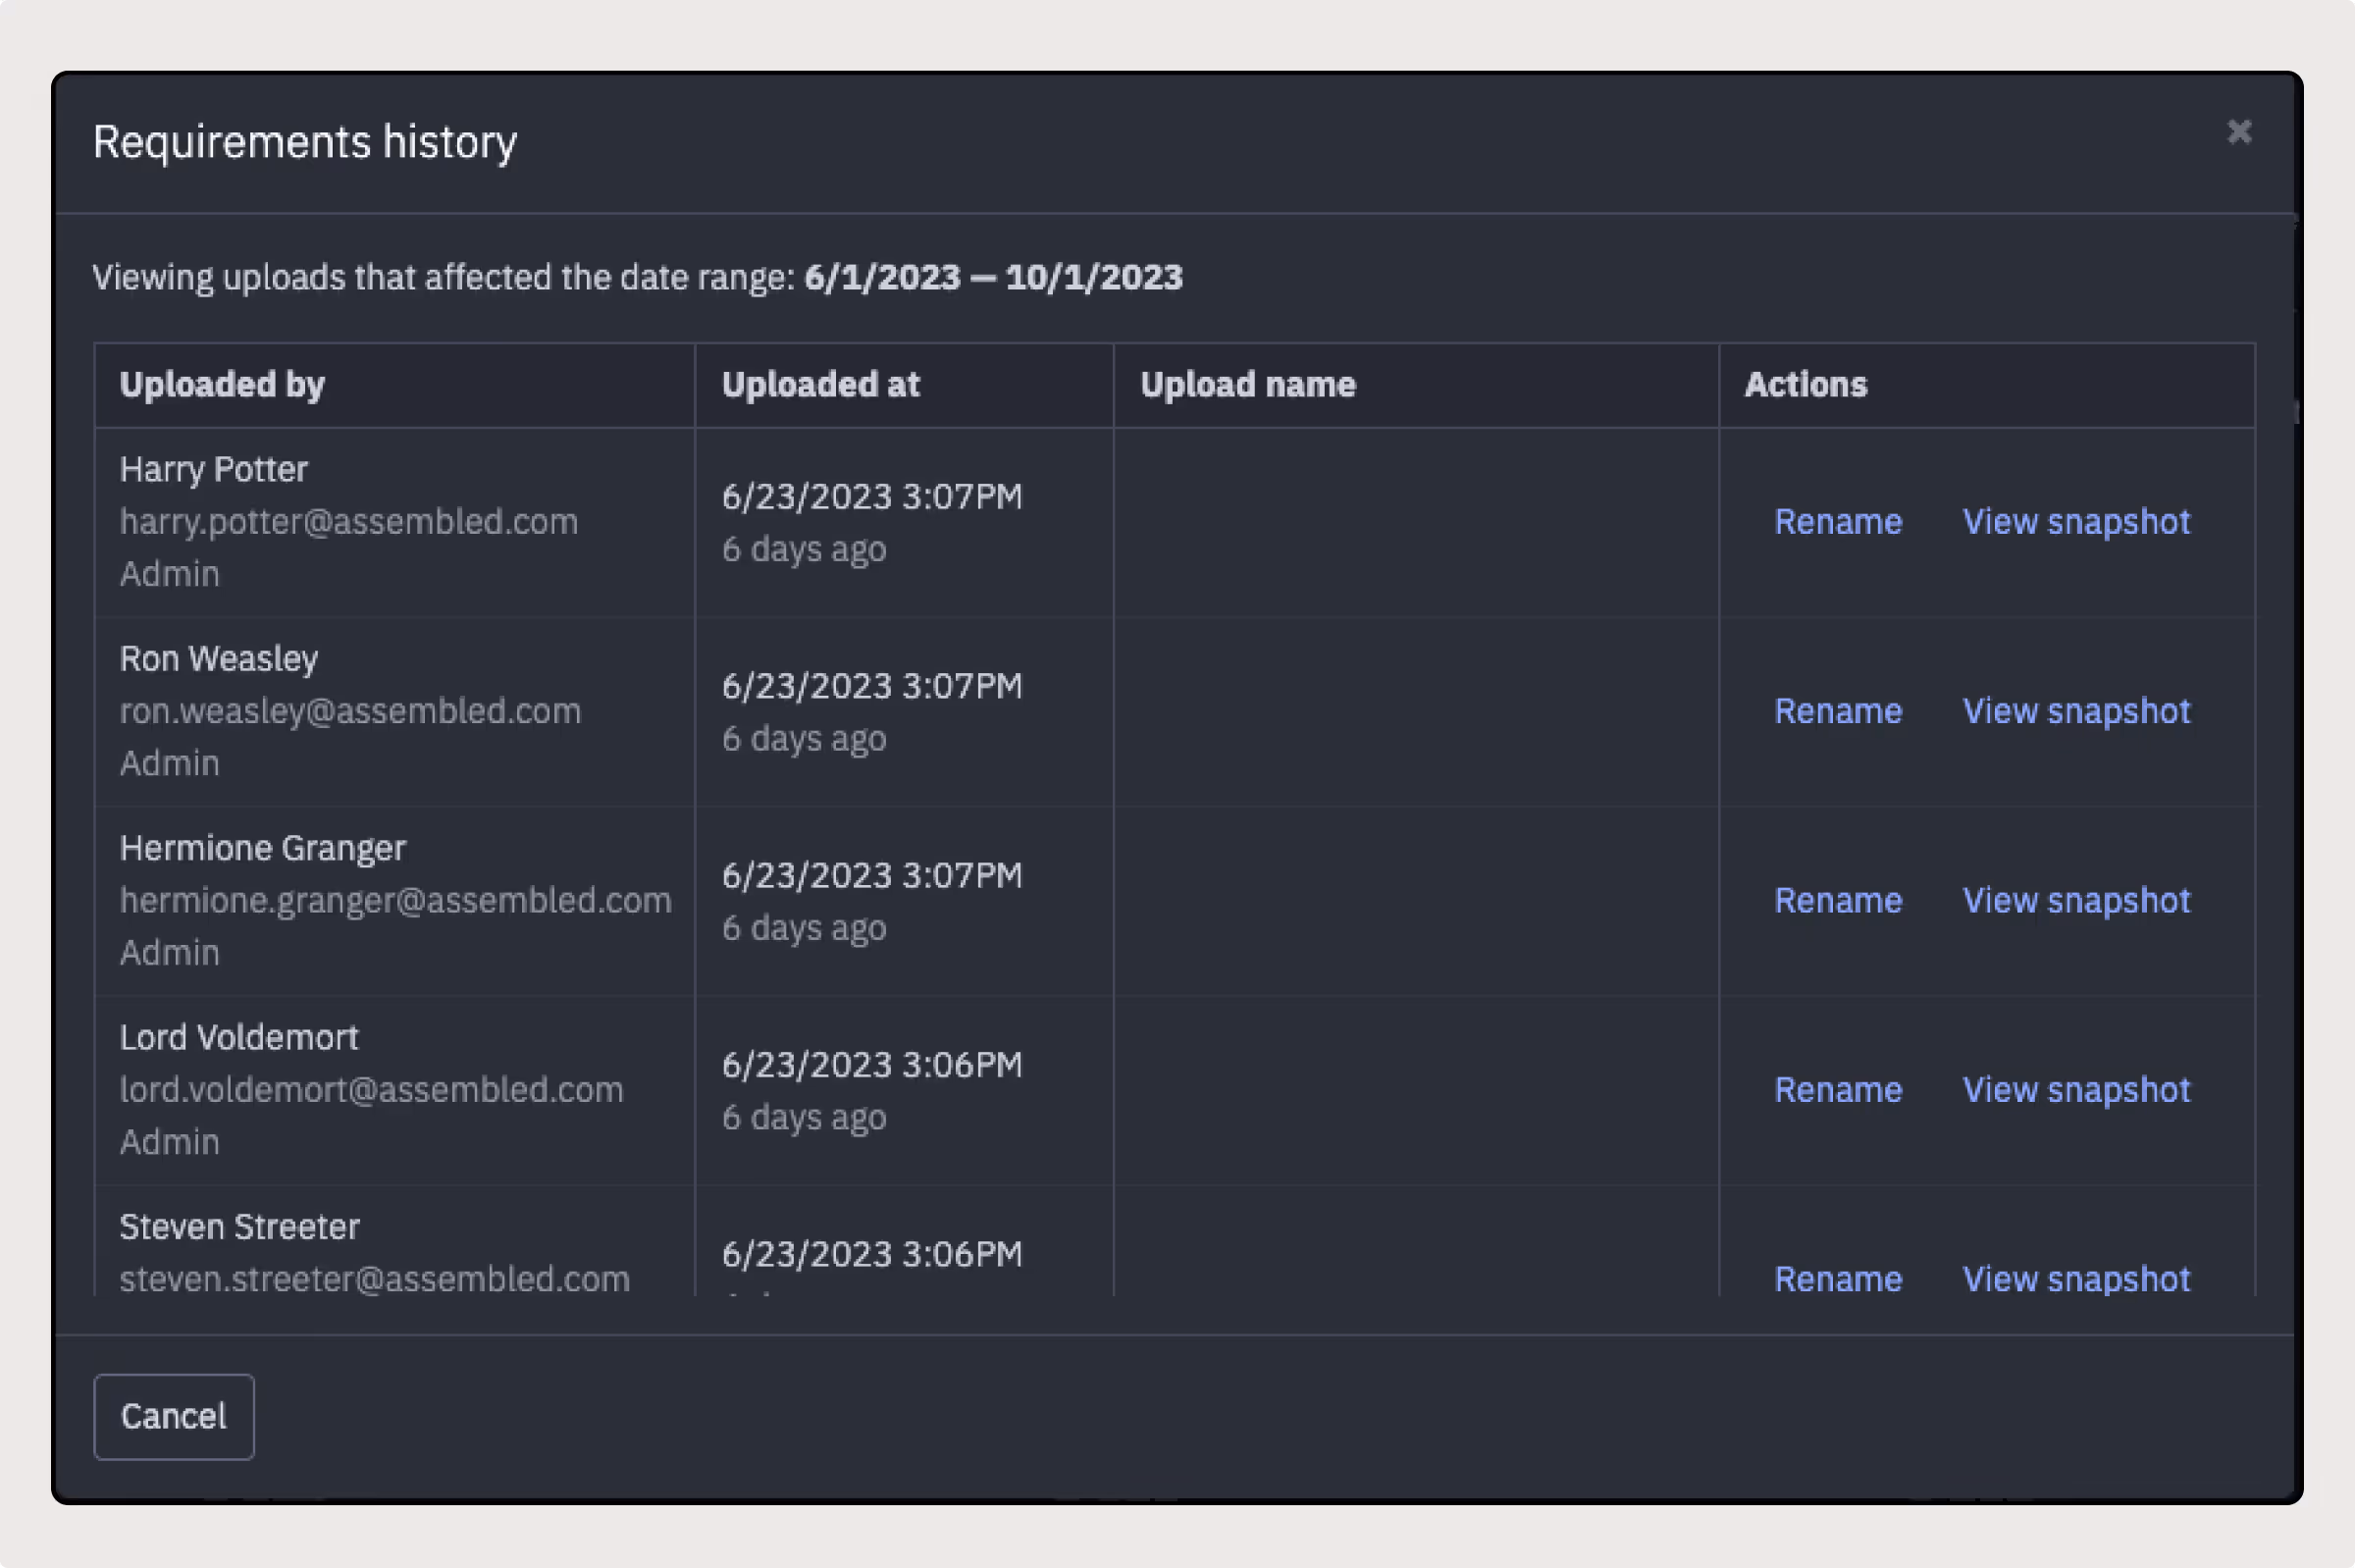Screen dimensions: 2355x1568
Task: Rename Hermione Granger's upload
Action: (x=1837, y=900)
